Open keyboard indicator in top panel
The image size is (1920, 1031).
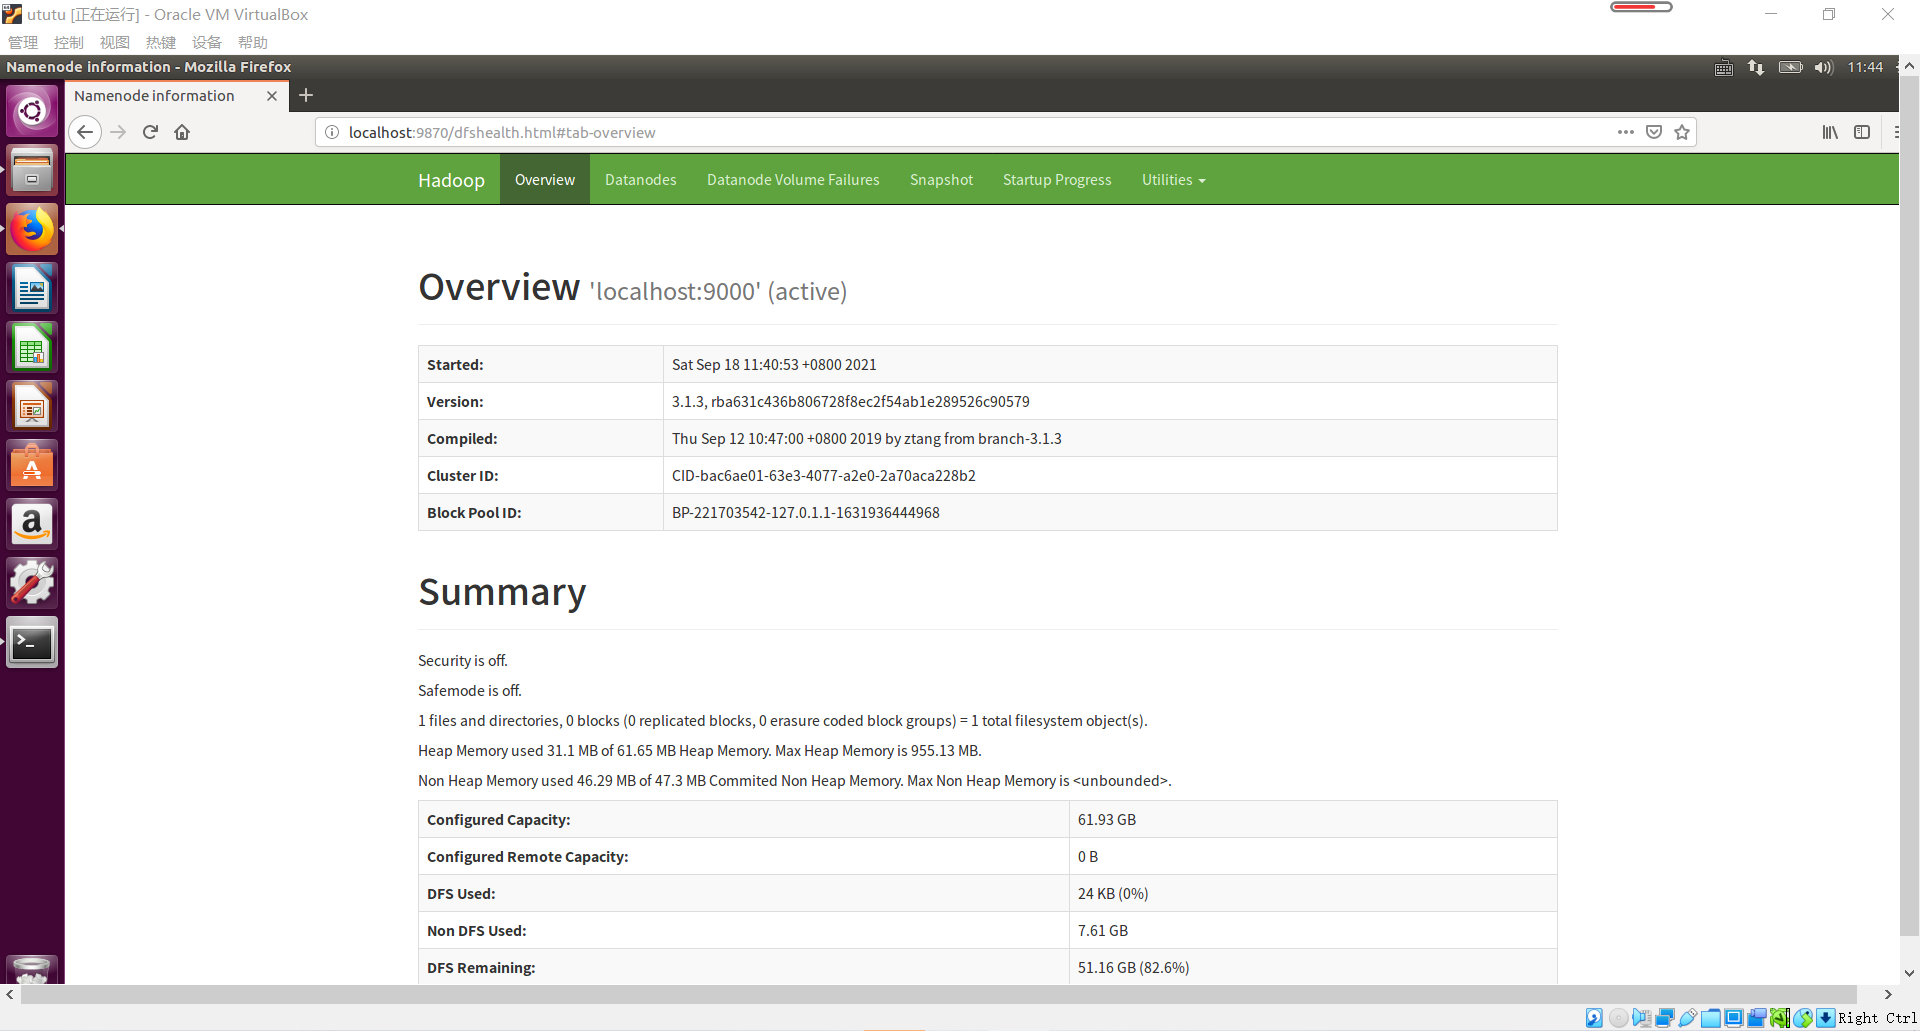pos(1724,67)
